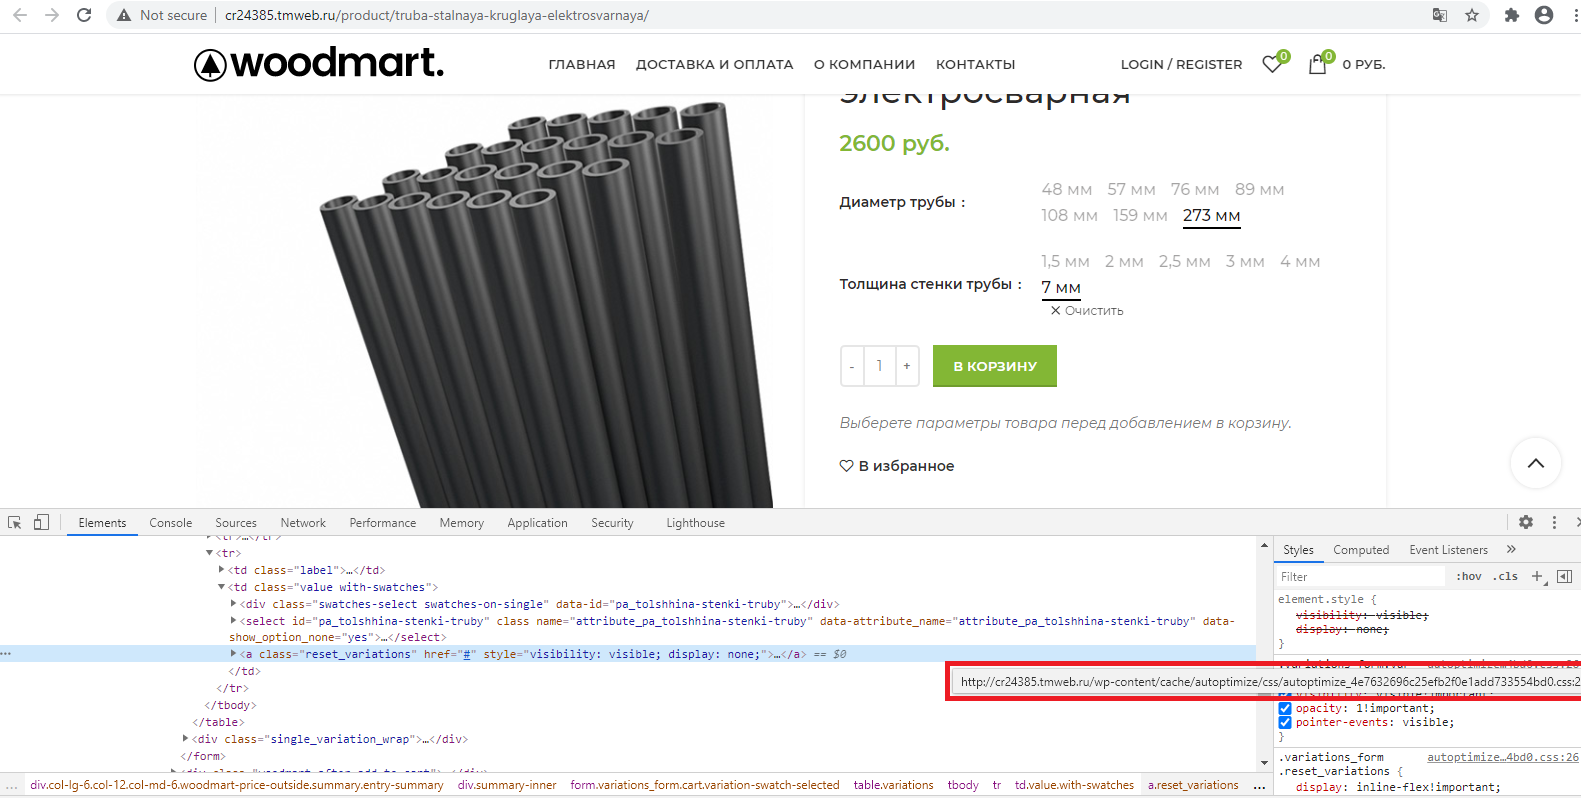
Task: Reload the page
Action: click(84, 15)
